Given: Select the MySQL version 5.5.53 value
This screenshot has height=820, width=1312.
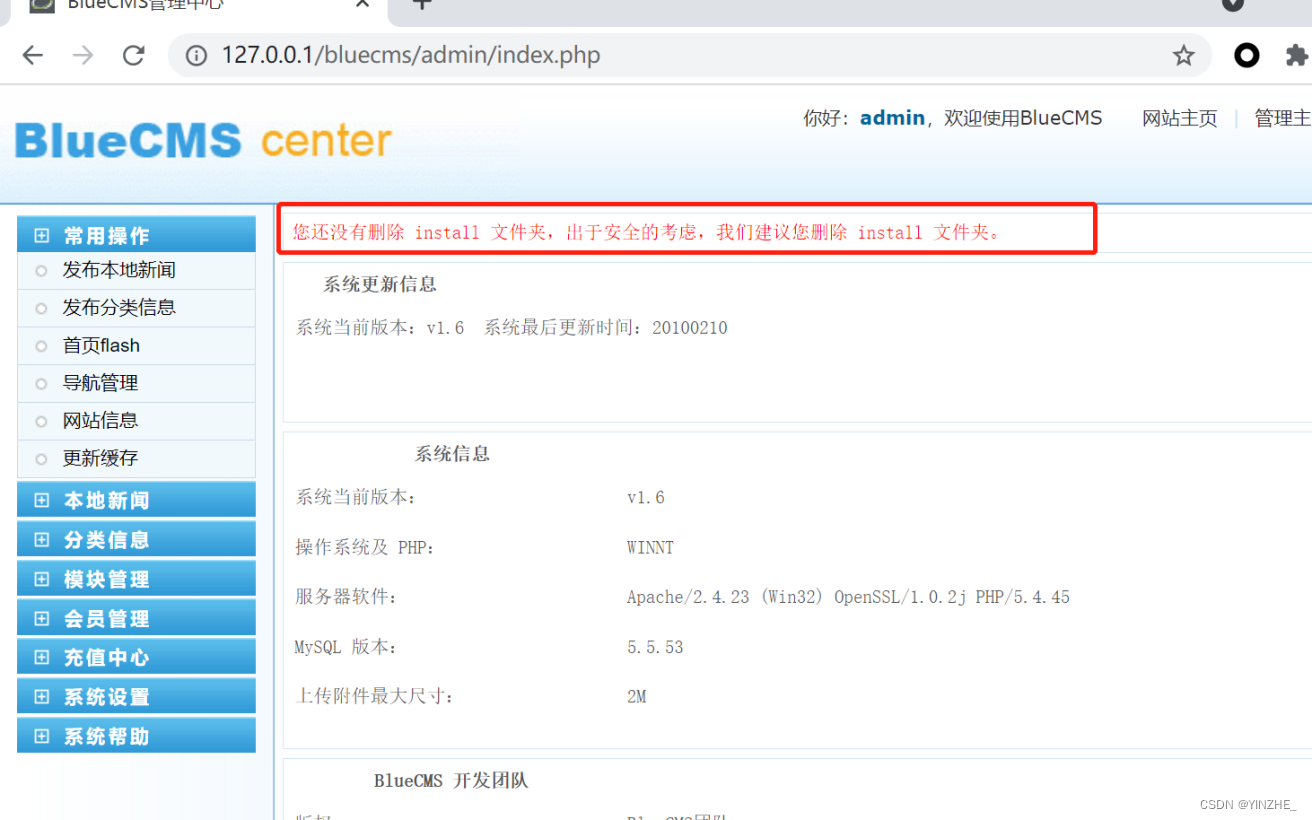Looking at the screenshot, I should [655, 647].
